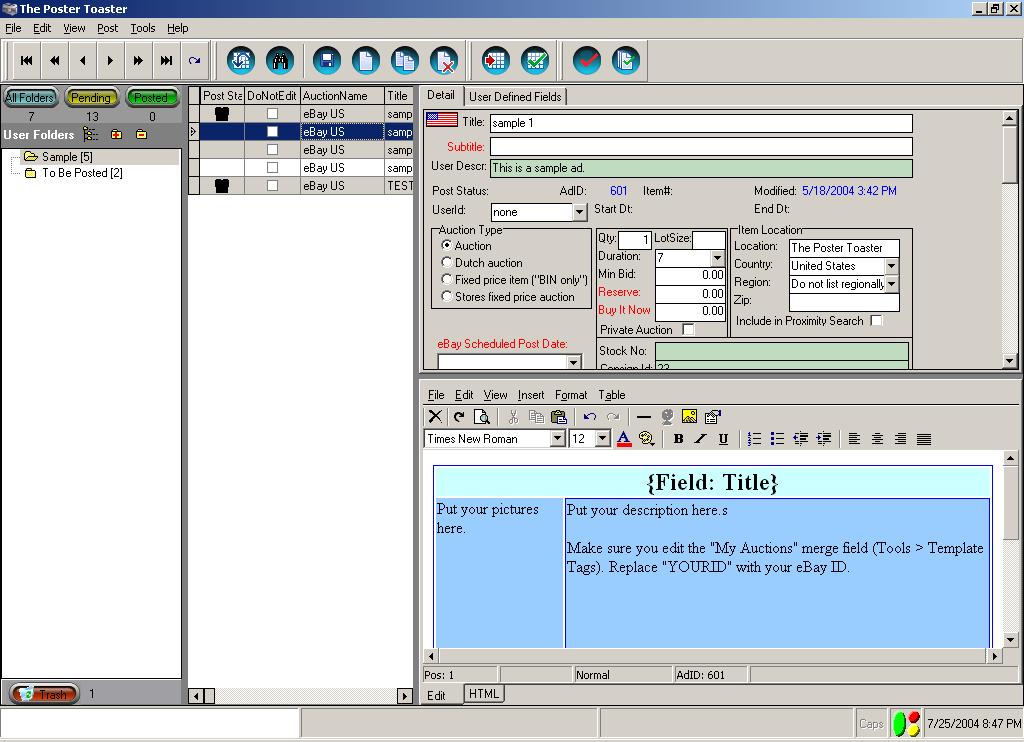The width and height of the screenshot is (1024, 742).
Task: Choose Fixed price item BIN only
Action: (447, 280)
